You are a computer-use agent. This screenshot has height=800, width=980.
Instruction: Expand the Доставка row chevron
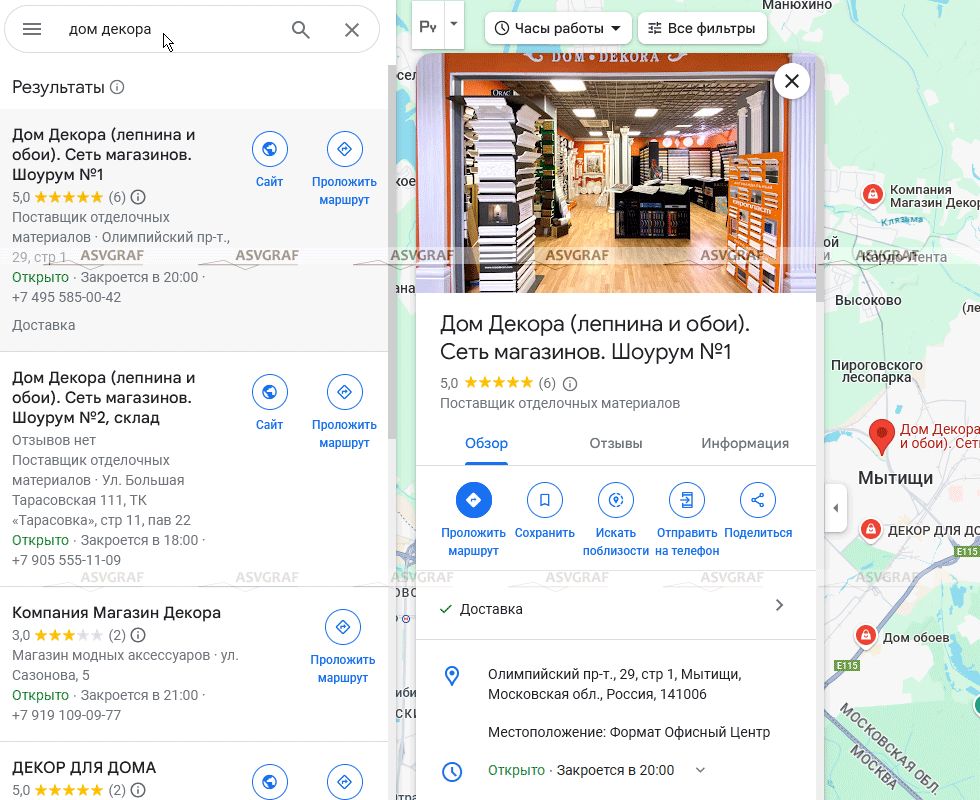pyautogui.click(x=779, y=606)
